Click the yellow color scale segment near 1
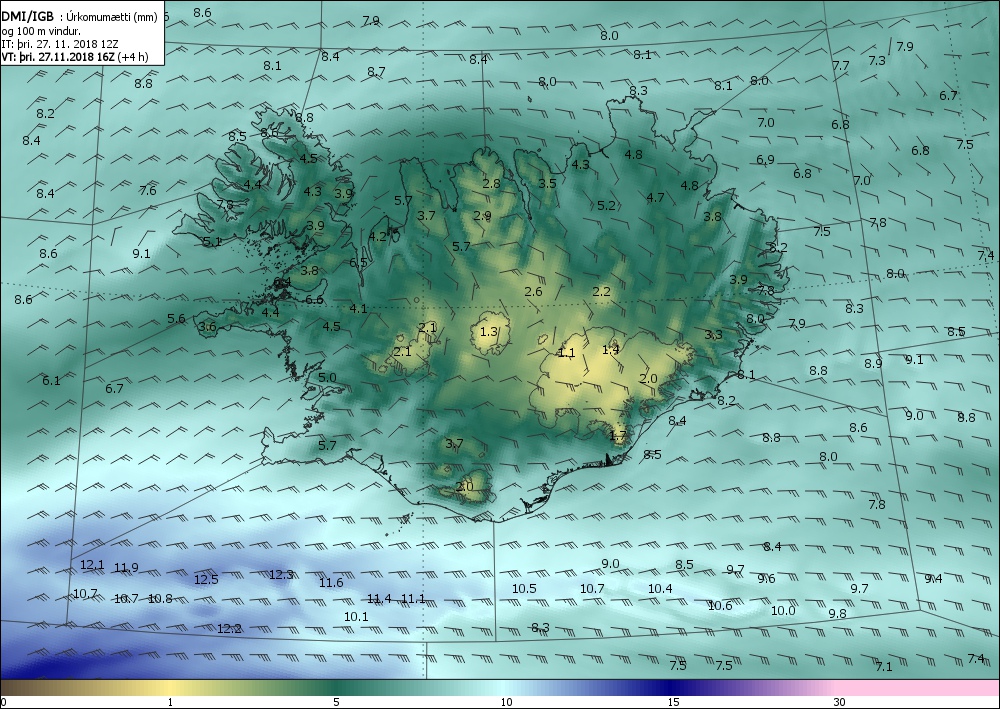This screenshot has height=709, width=1000. 170,688
